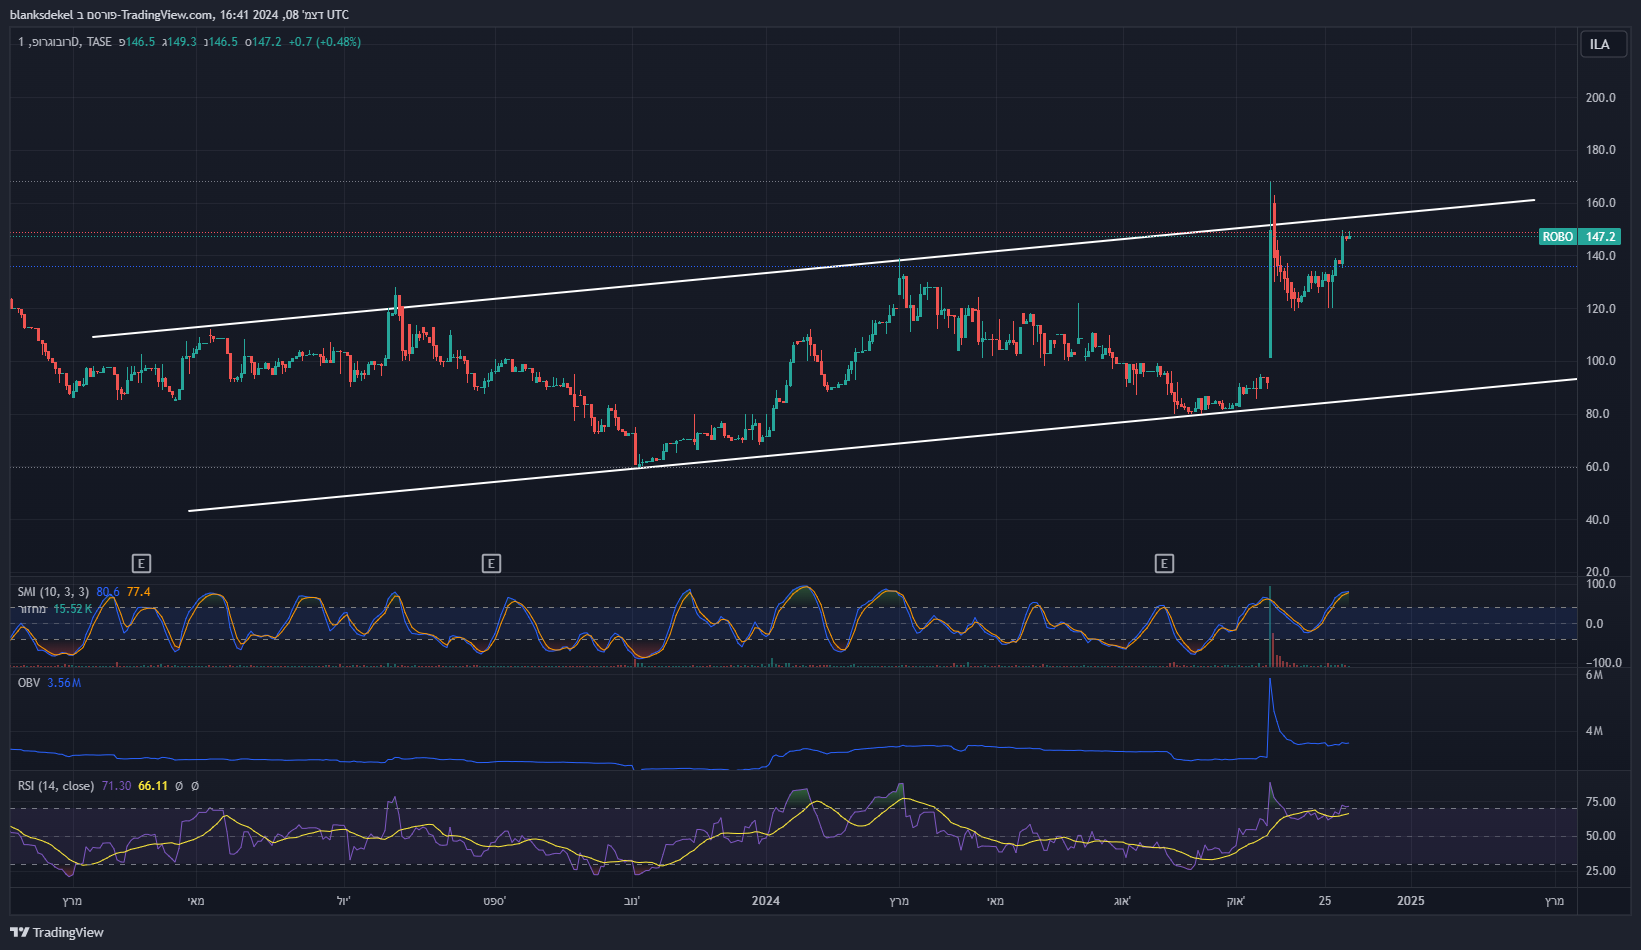Click the symbol legend containing TASE
This screenshot has height=950, width=1641.
coord(65,42)
